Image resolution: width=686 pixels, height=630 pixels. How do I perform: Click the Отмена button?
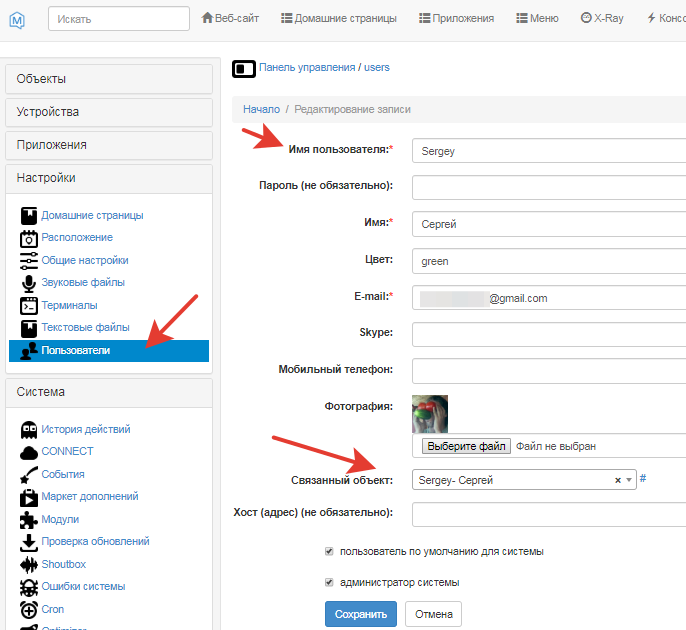433,614
